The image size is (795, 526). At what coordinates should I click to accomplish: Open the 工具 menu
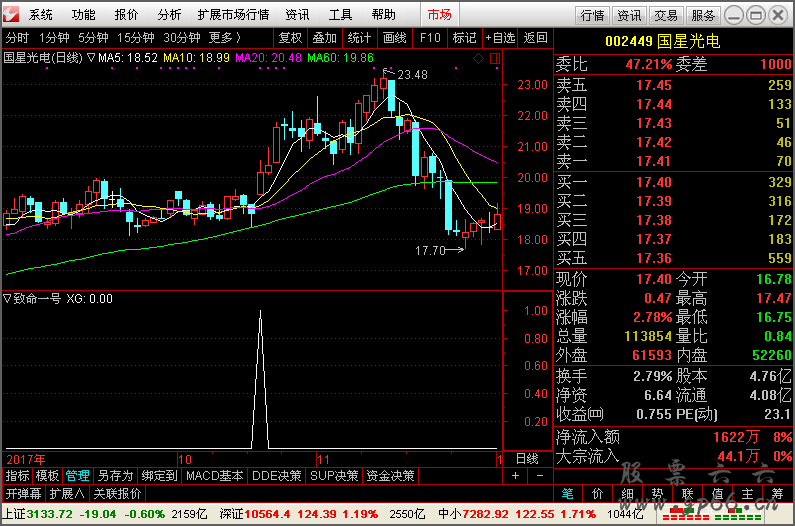pyautogui.click(x=341, y=15)
